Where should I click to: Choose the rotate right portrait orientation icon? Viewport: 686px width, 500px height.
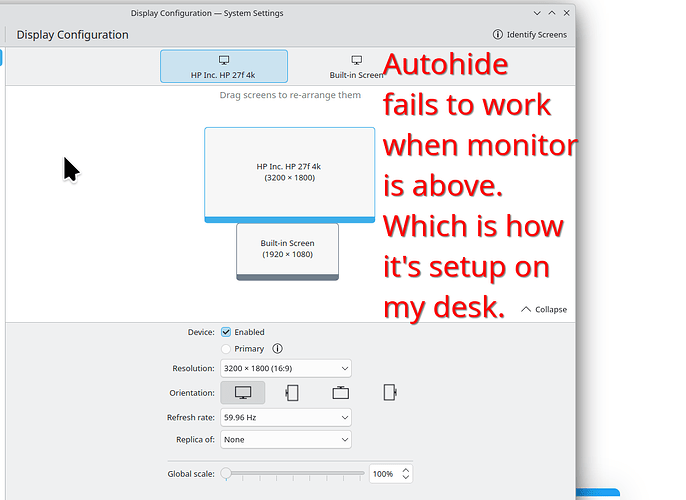pos(389,392)
